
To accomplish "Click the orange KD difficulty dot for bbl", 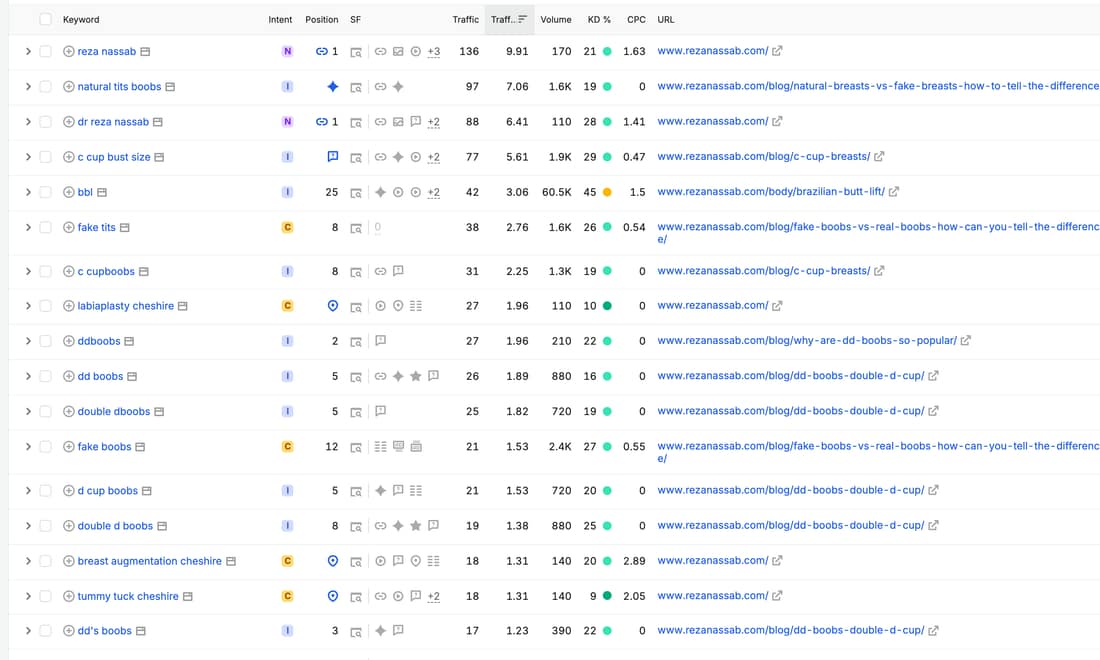I will [607, 192].
